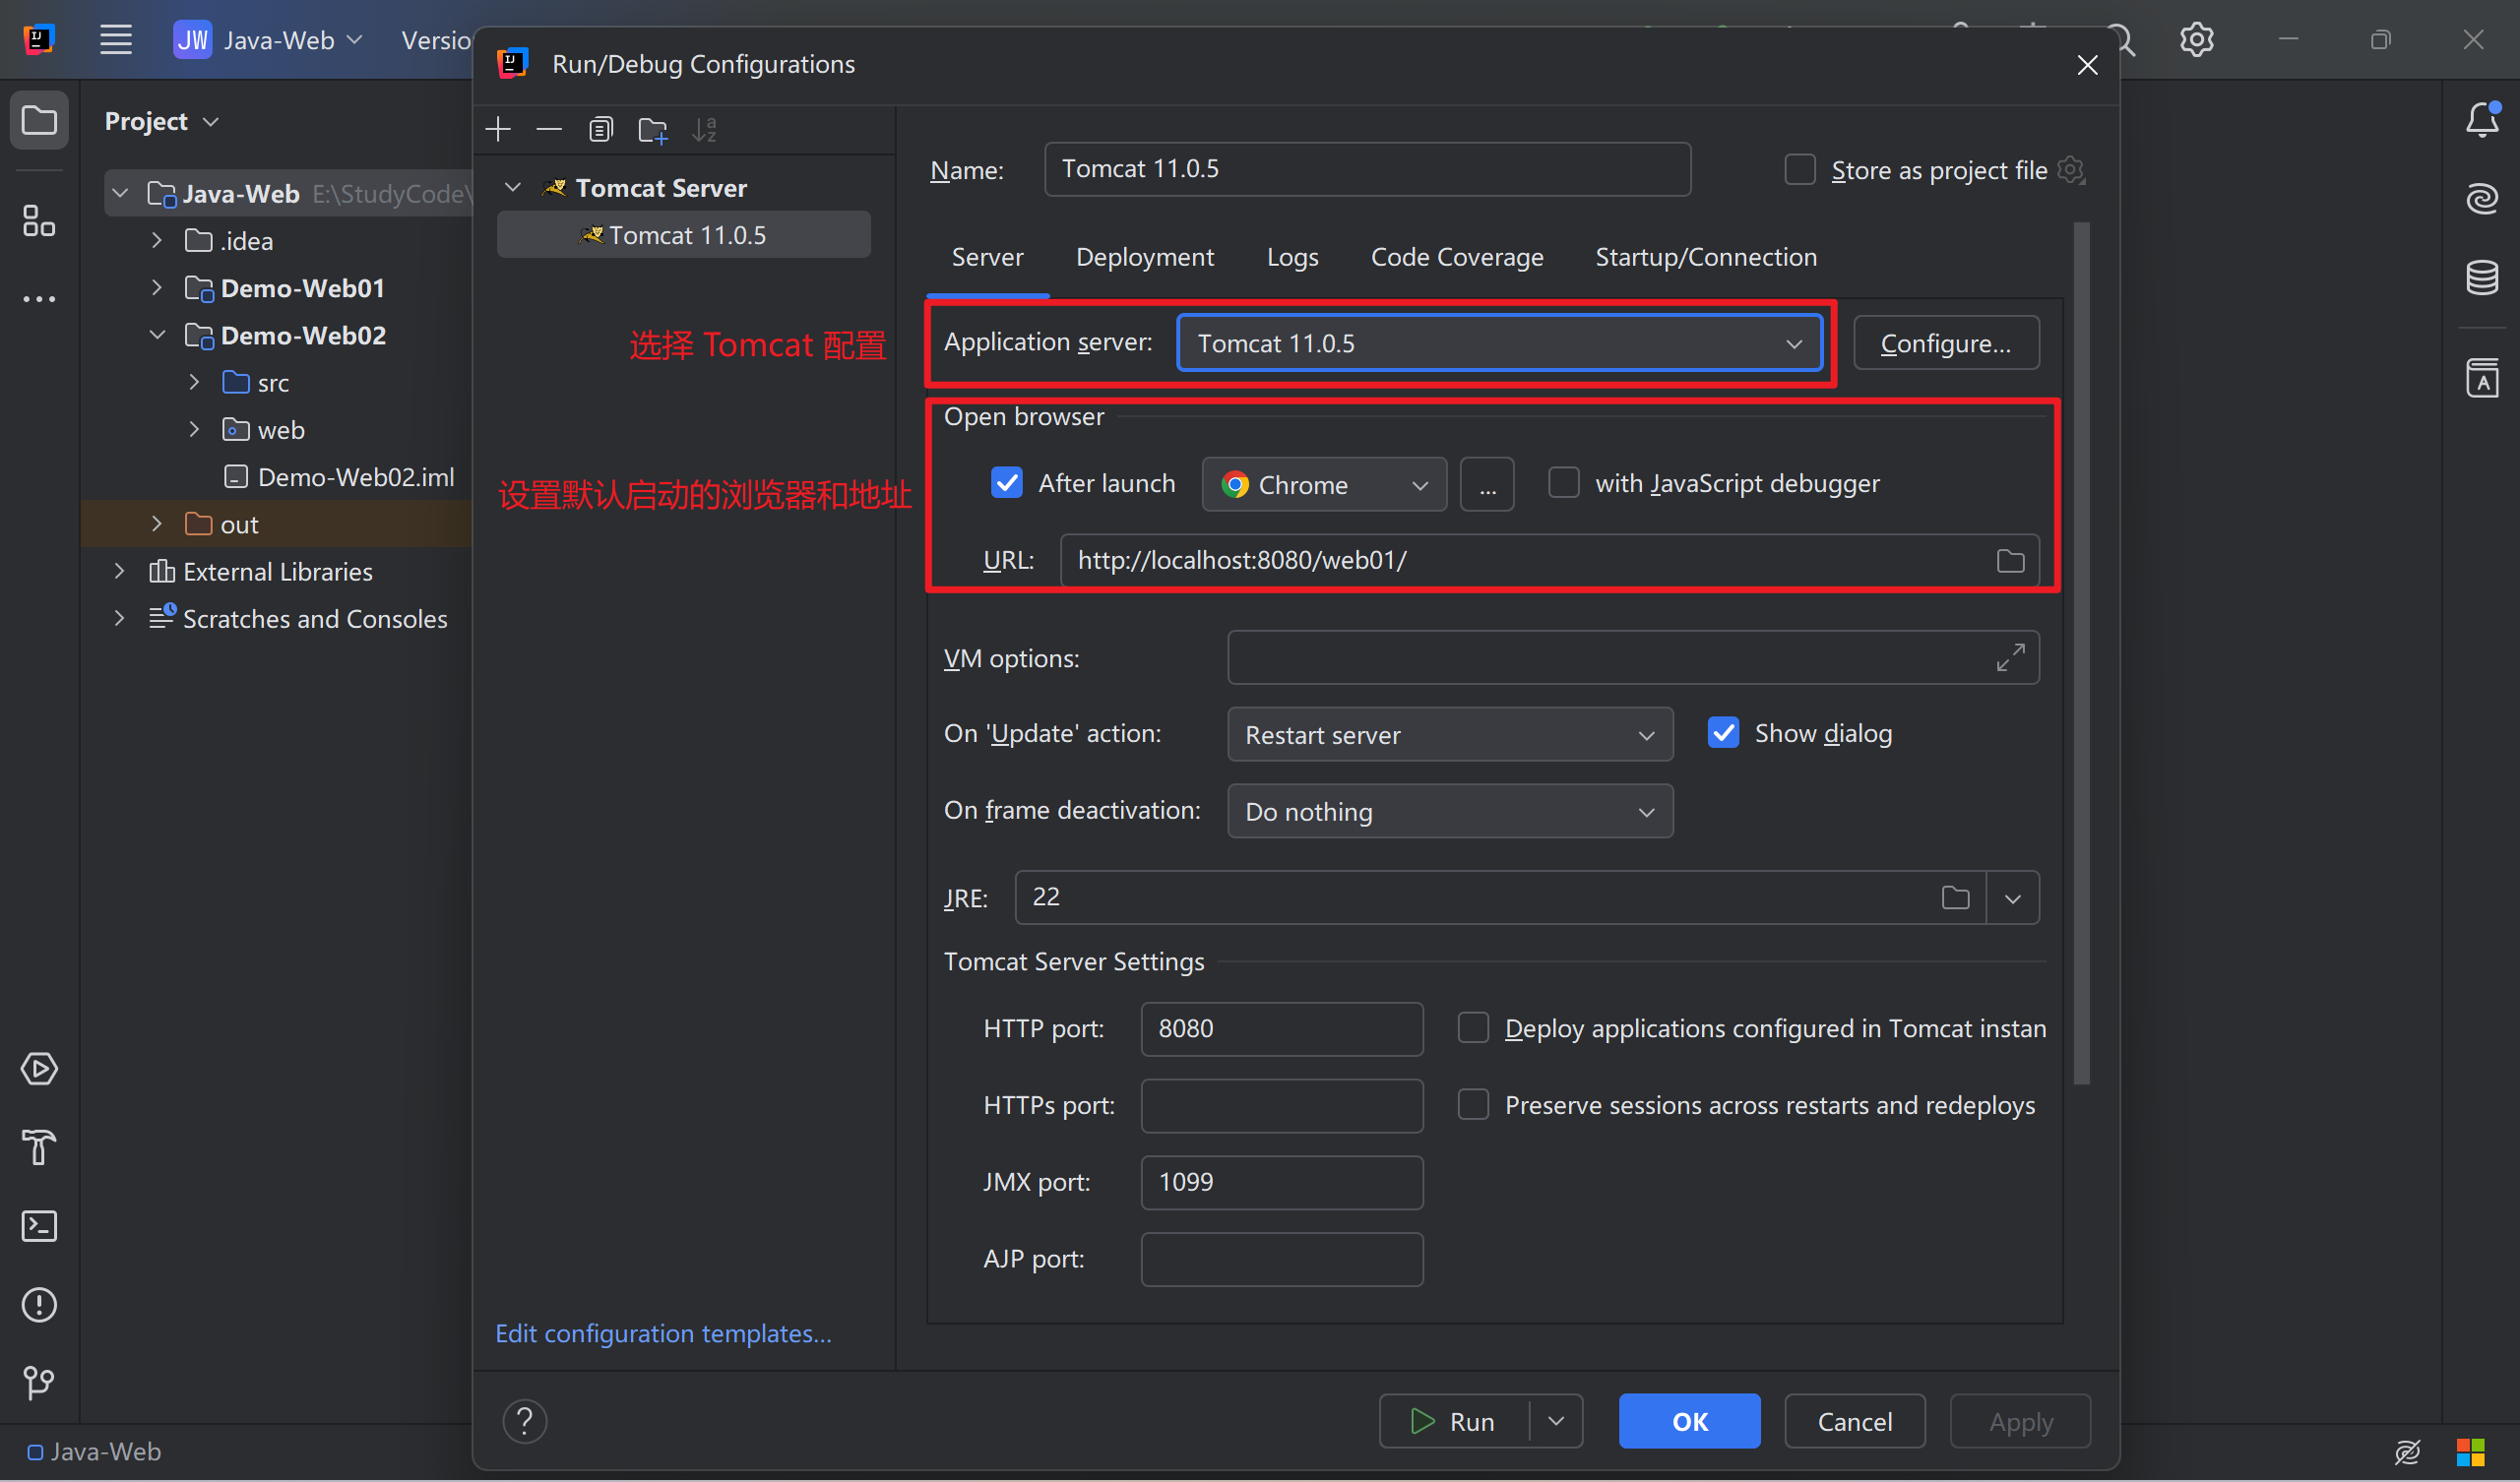The width and height of the screenshot is (2520, 1482).
Task: Sort configurations alphabetically
Action: coord(705,129)
